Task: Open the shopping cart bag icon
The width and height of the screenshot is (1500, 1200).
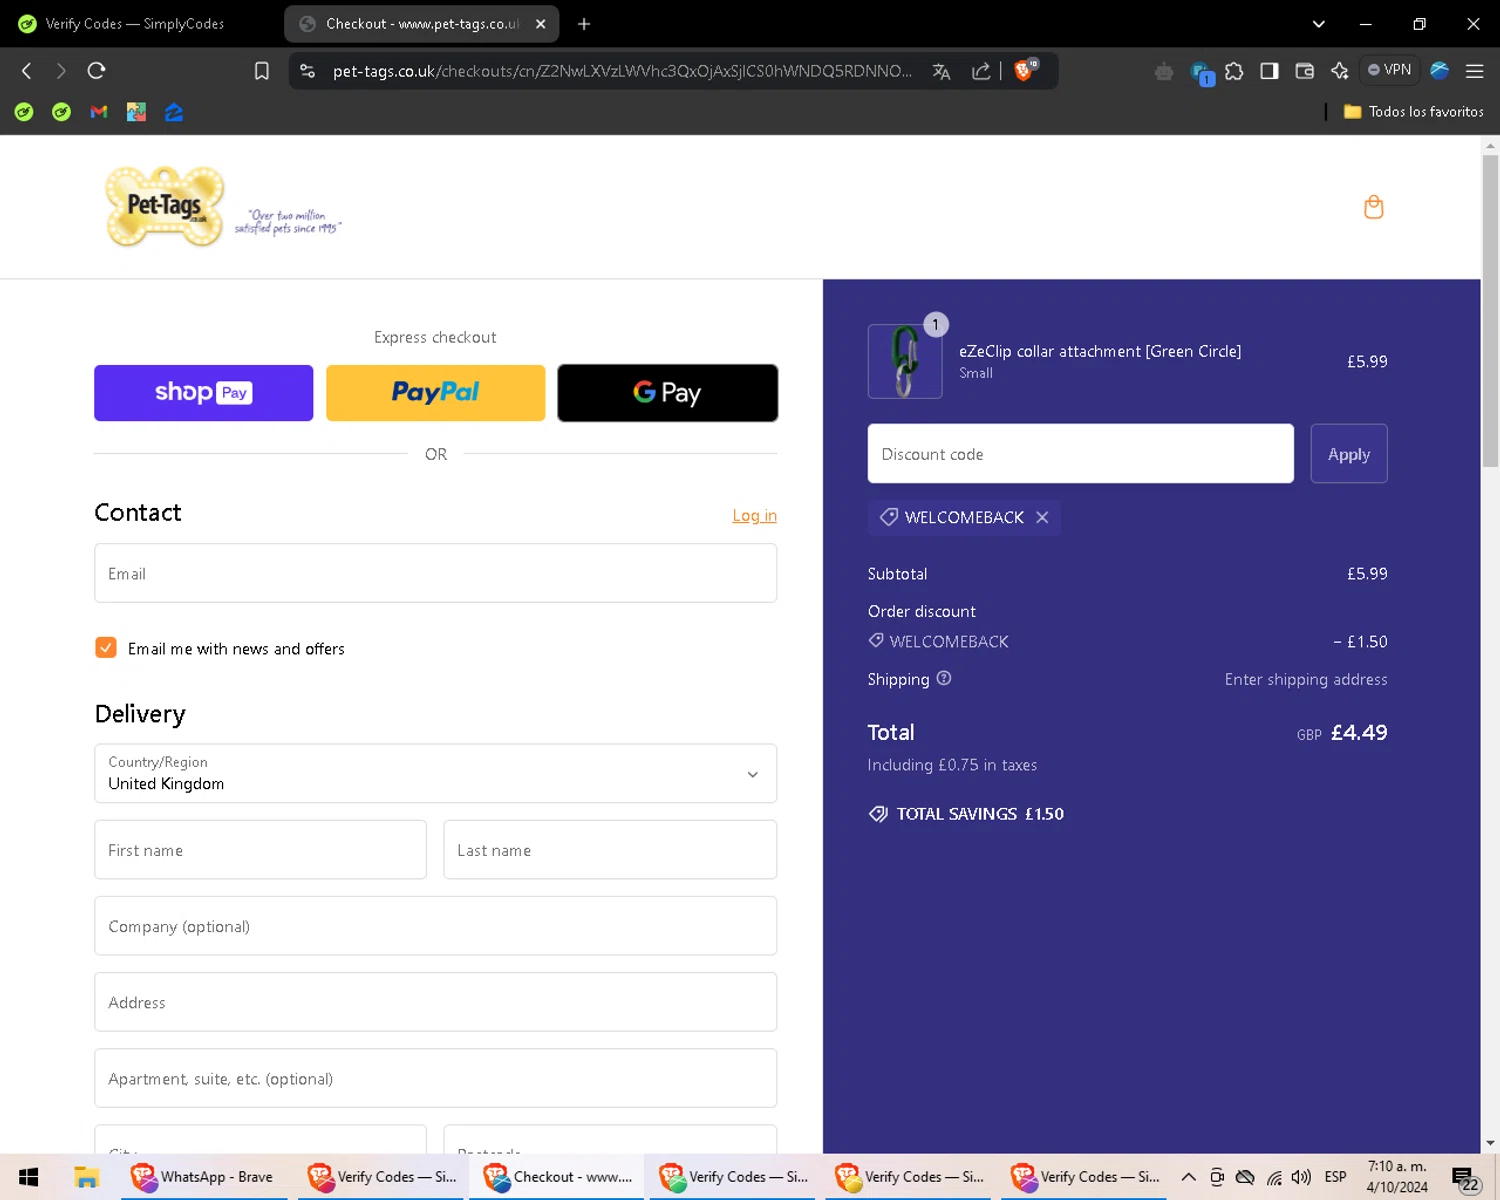Action: 1373,207
